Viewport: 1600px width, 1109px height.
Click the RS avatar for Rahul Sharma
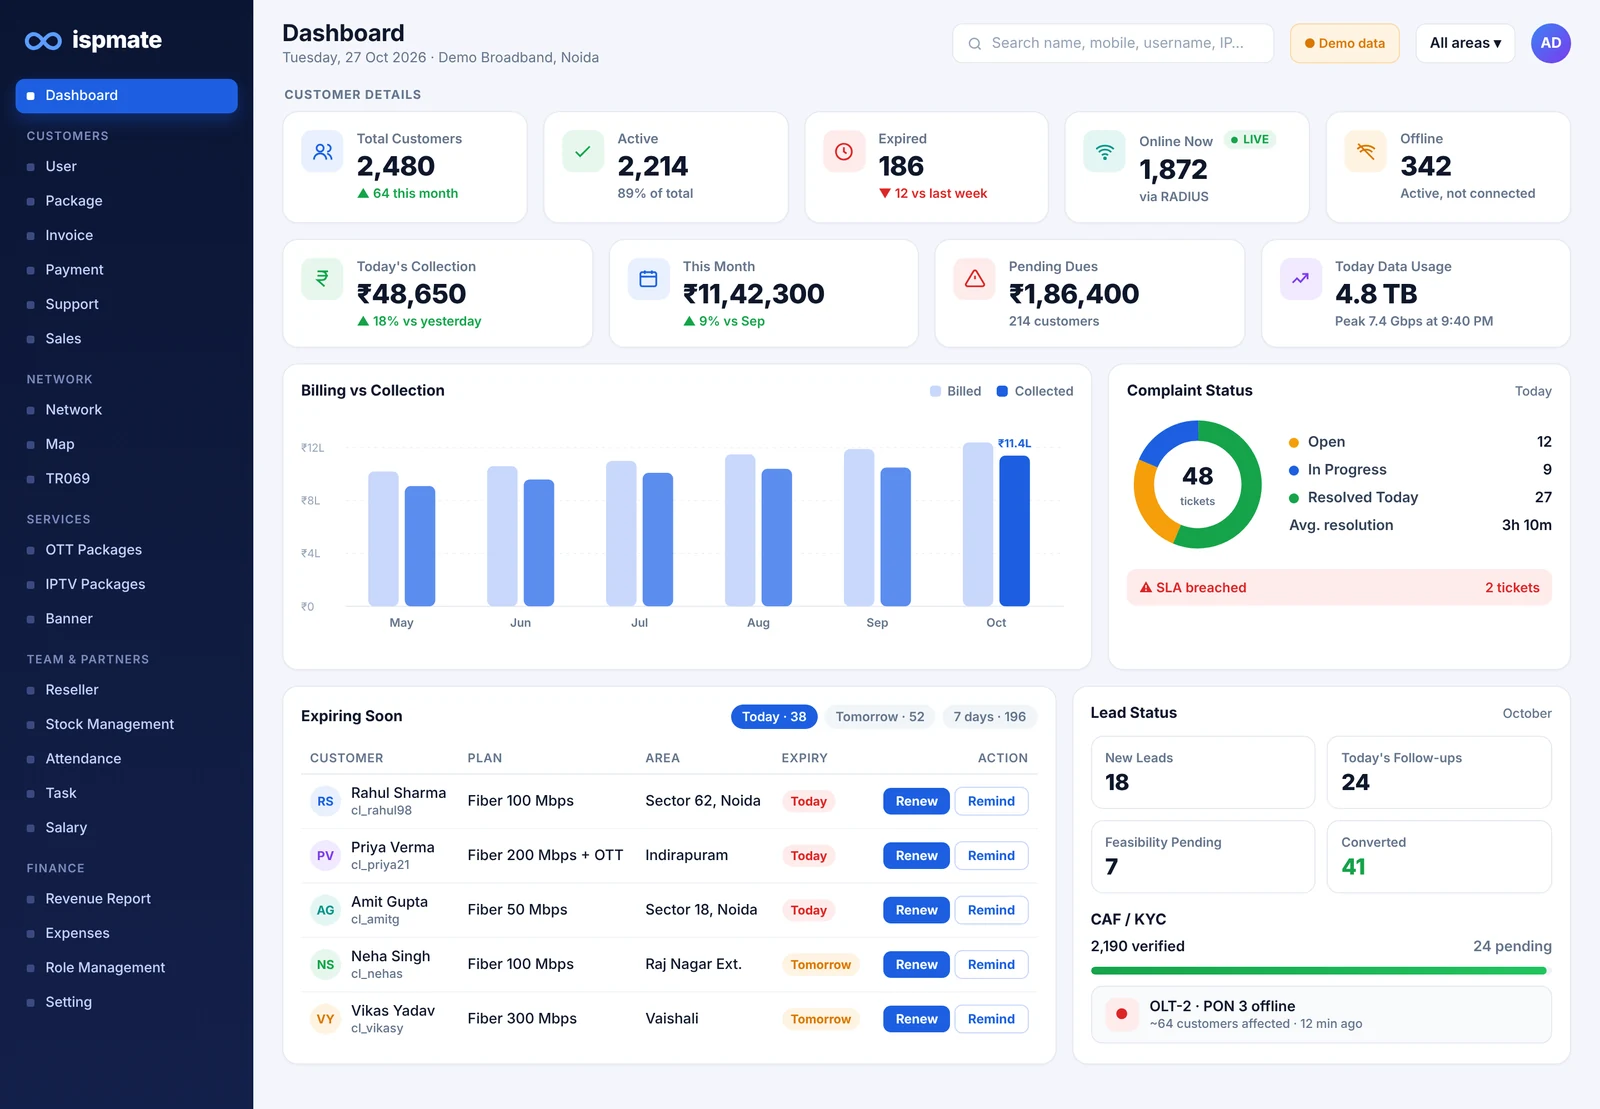point(326,801)
